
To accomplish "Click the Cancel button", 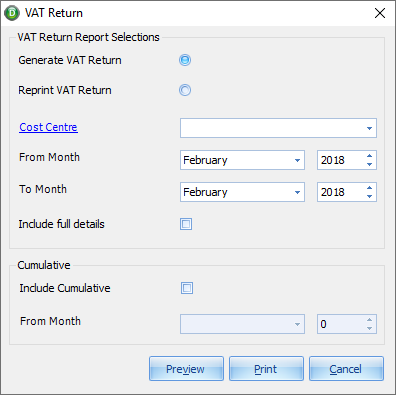I will 346,369.
